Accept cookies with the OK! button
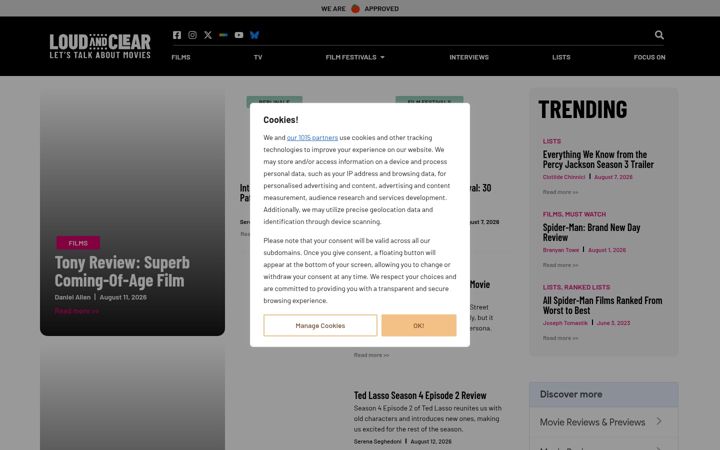The image size is (720, 450). [419, 325]
